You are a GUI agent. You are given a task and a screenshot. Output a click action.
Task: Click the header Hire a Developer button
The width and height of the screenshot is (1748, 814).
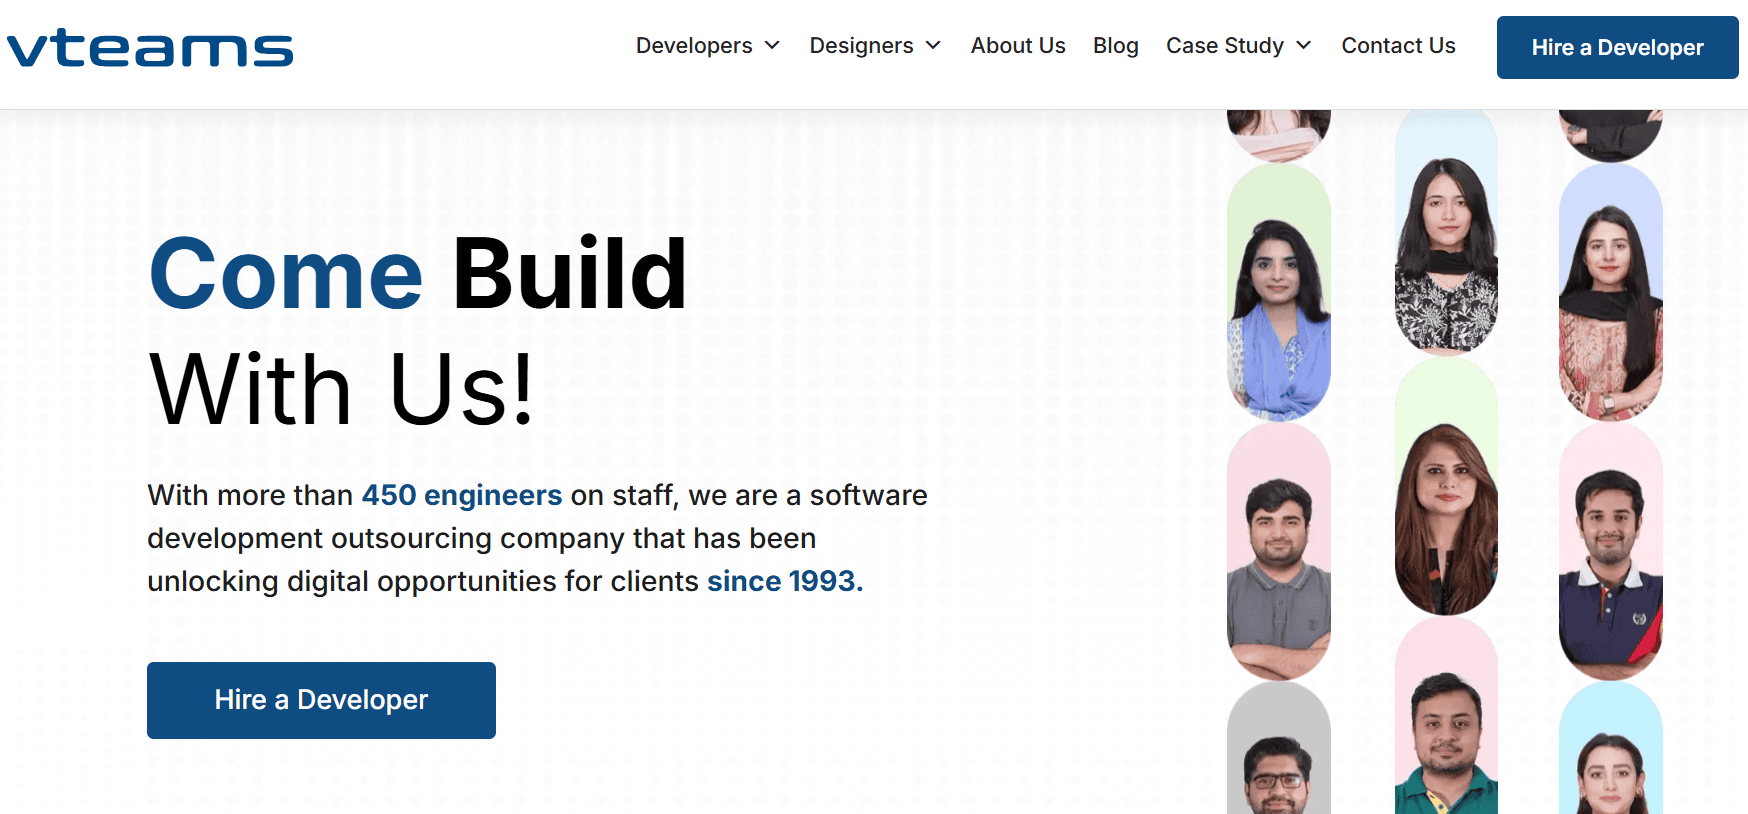tap(1617, 47)
